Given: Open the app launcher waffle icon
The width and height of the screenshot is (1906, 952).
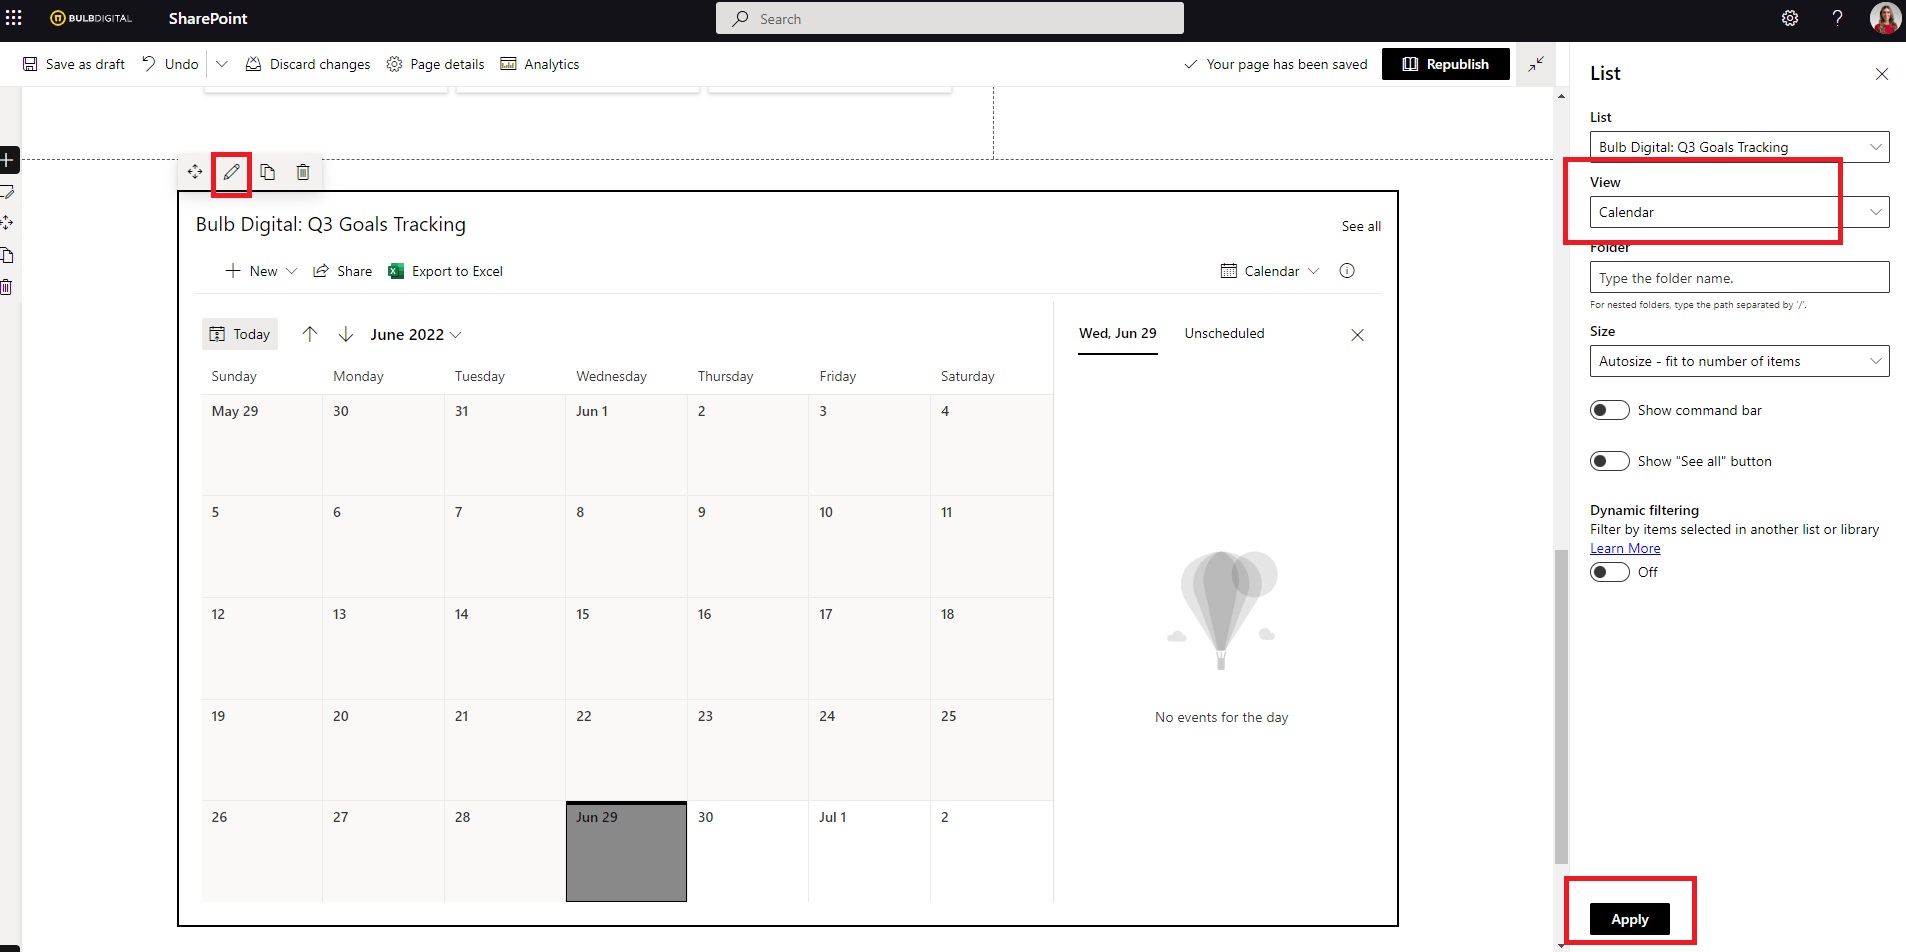Looking at the screenshot, I should (14, 18).
